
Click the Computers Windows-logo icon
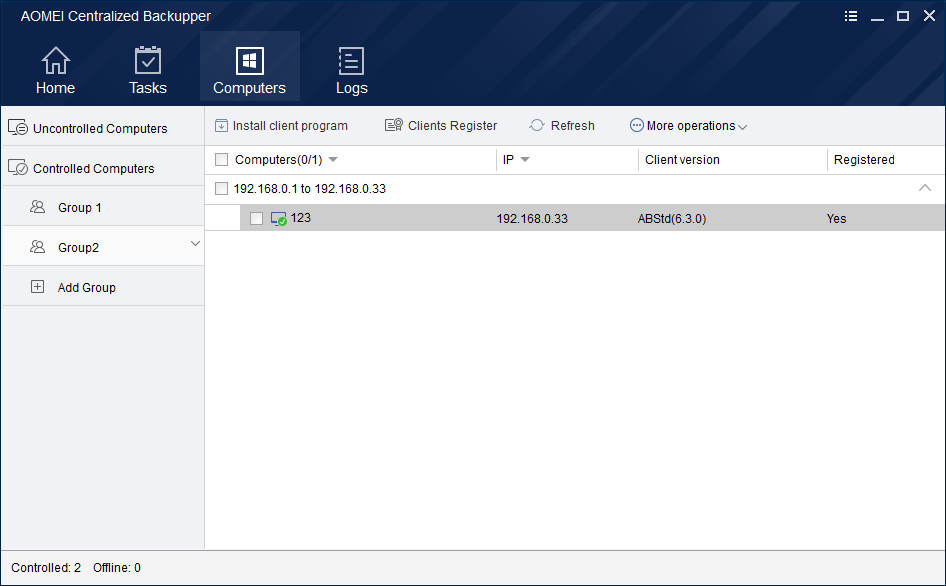coord(250,60)
